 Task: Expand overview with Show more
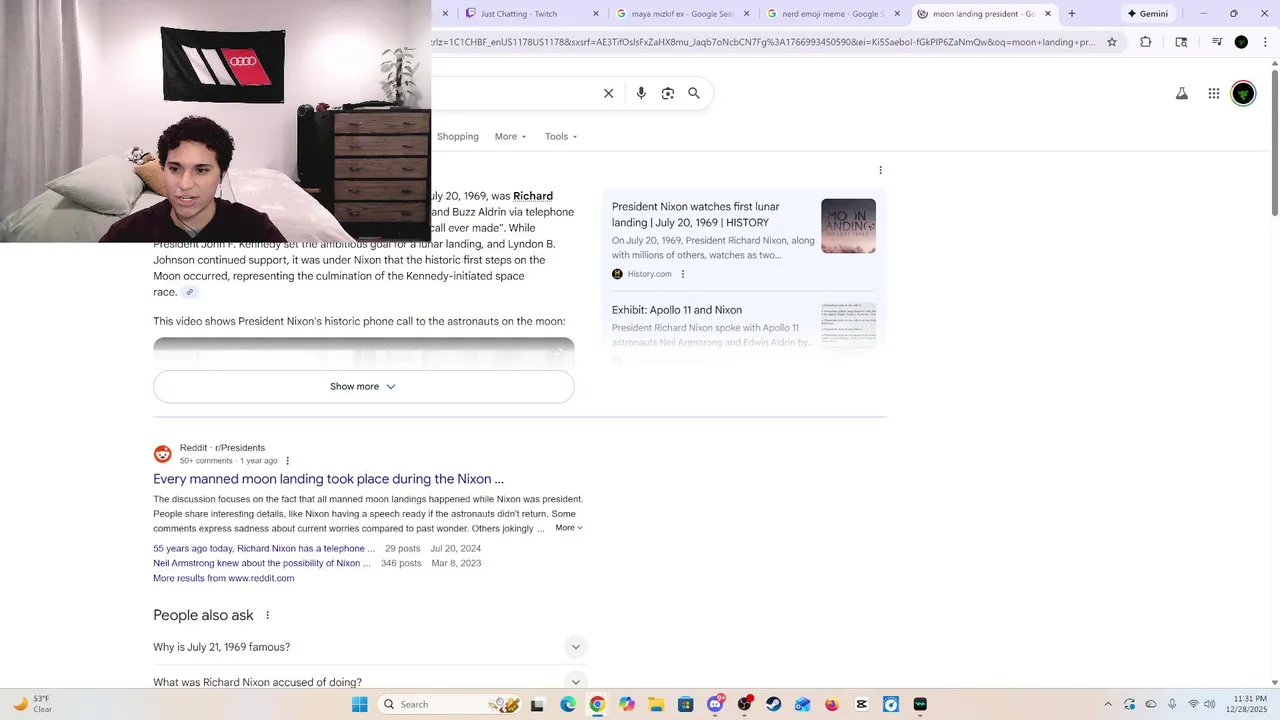tap(363, 386)
